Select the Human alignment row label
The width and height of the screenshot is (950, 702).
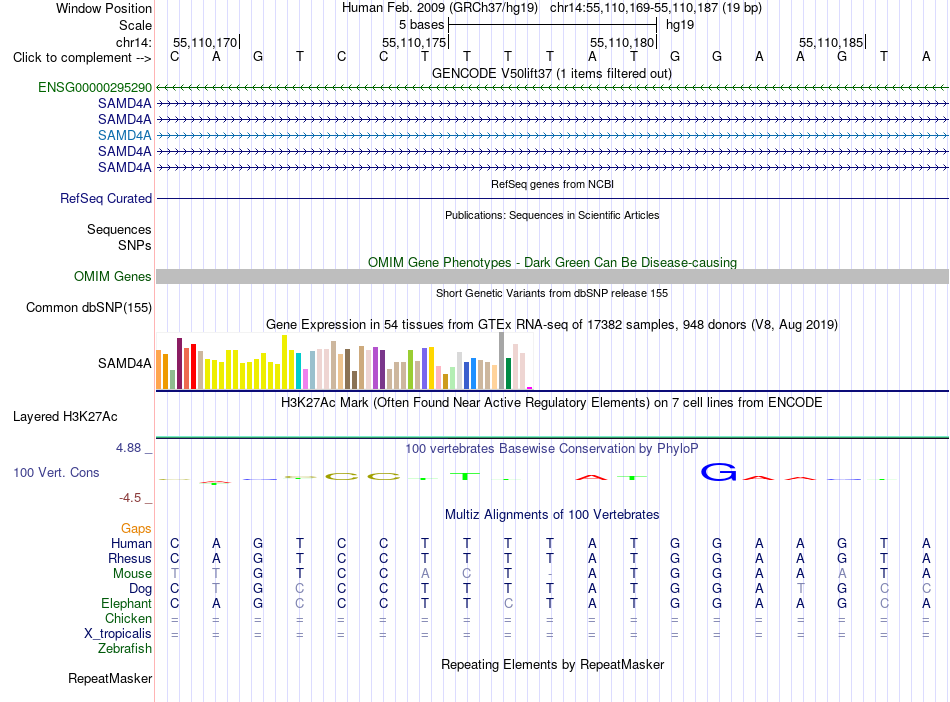click(131, 543)
